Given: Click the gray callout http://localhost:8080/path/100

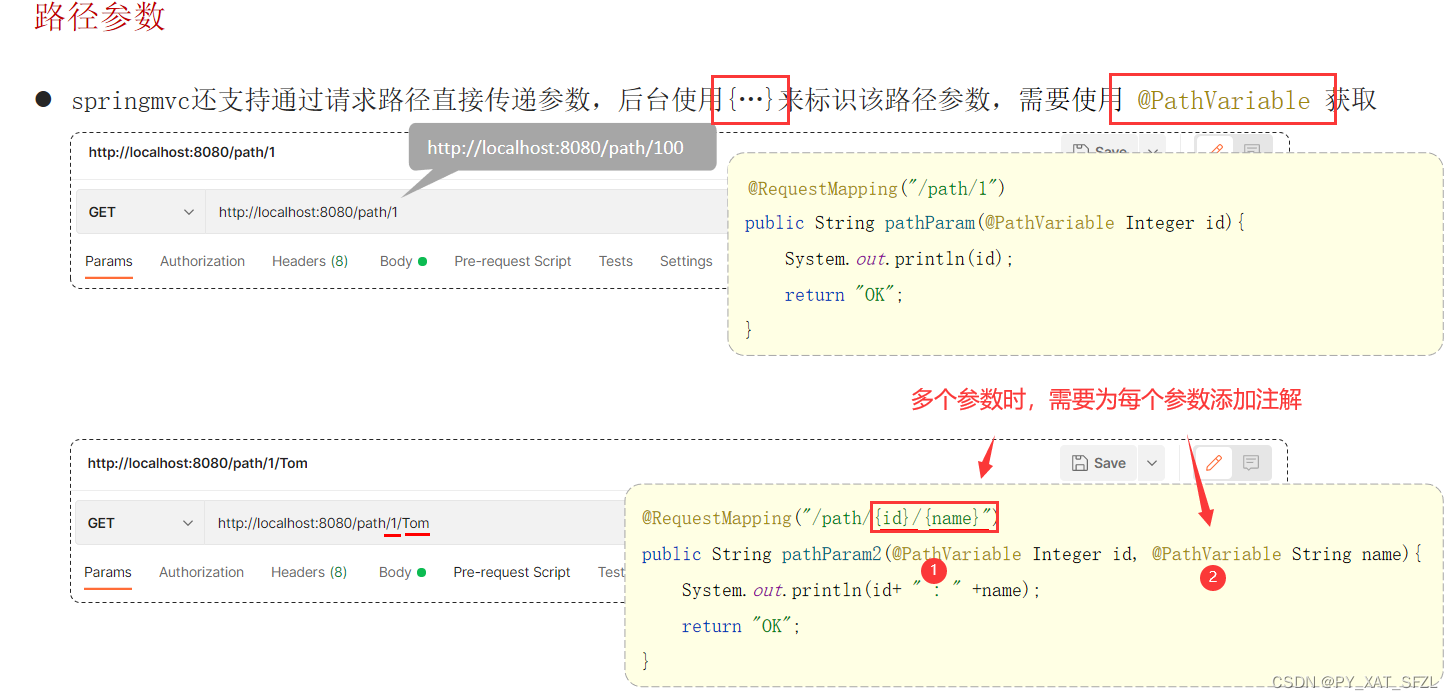Looking at the screenshot, I should point(563,148).
